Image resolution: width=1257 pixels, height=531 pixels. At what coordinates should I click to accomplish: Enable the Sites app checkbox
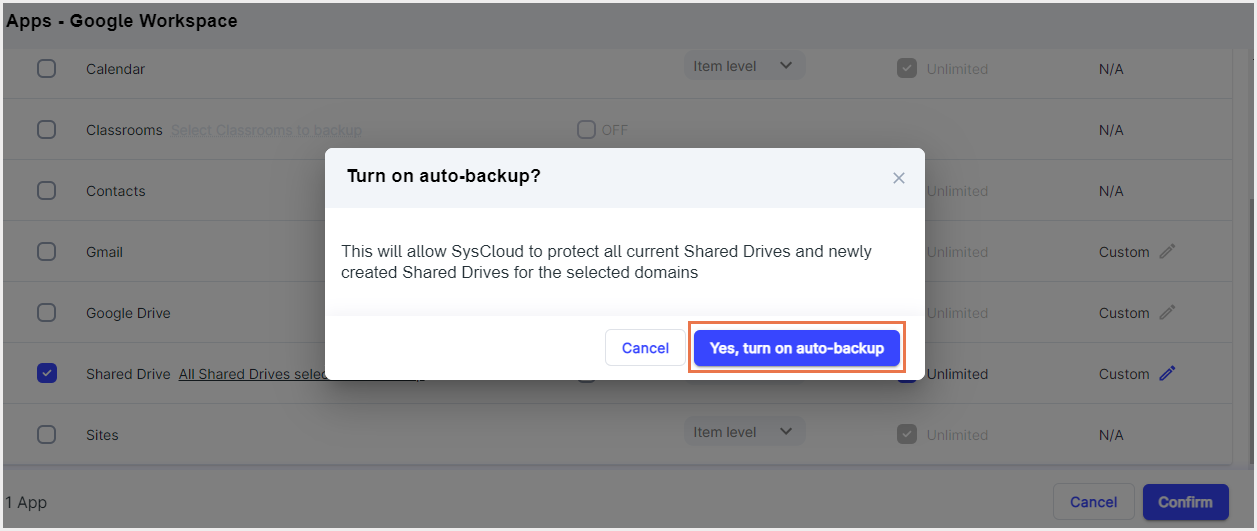pos(47,435)
